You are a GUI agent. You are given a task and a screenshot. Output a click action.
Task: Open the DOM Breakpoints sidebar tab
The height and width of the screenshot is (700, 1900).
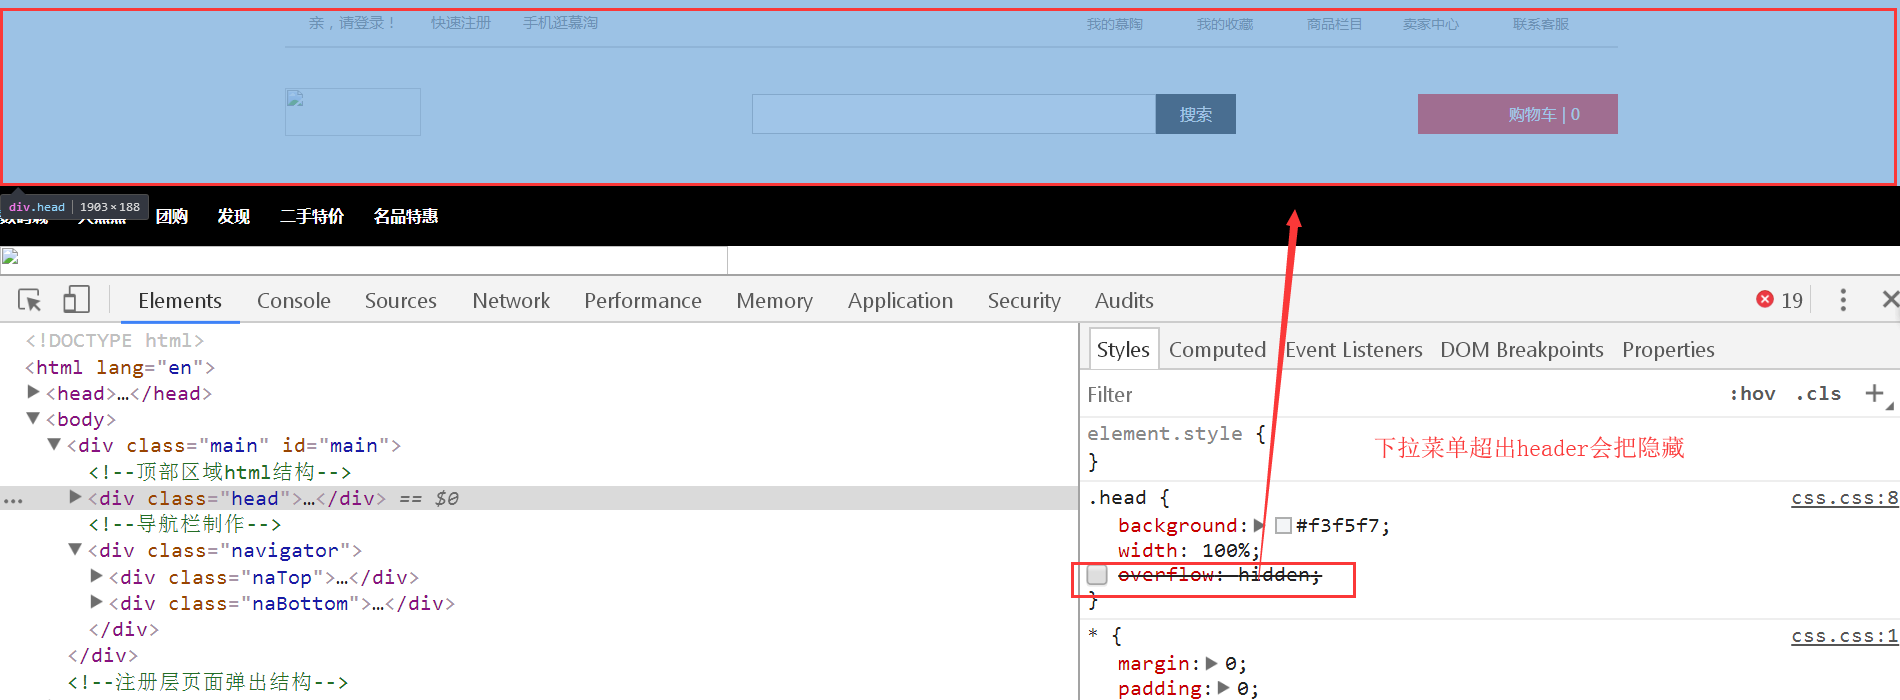[1522, 350]
